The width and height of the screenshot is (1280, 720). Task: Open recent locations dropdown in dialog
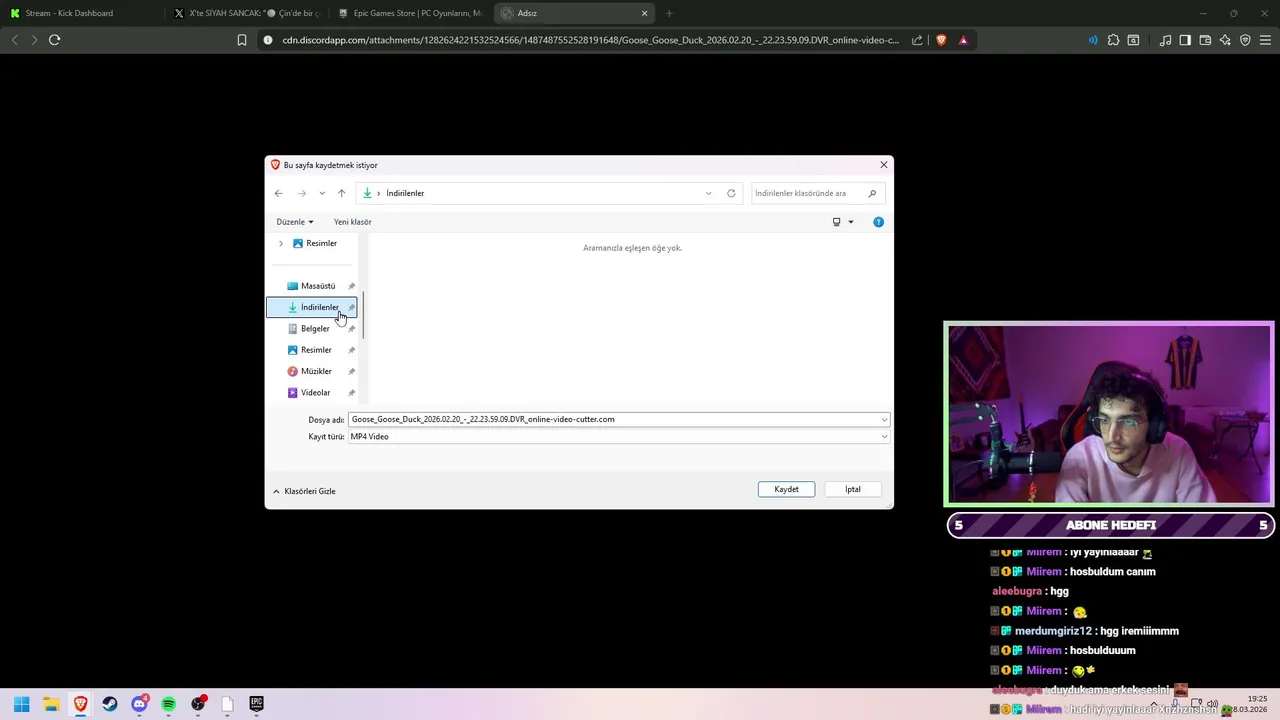click(321, 193)
